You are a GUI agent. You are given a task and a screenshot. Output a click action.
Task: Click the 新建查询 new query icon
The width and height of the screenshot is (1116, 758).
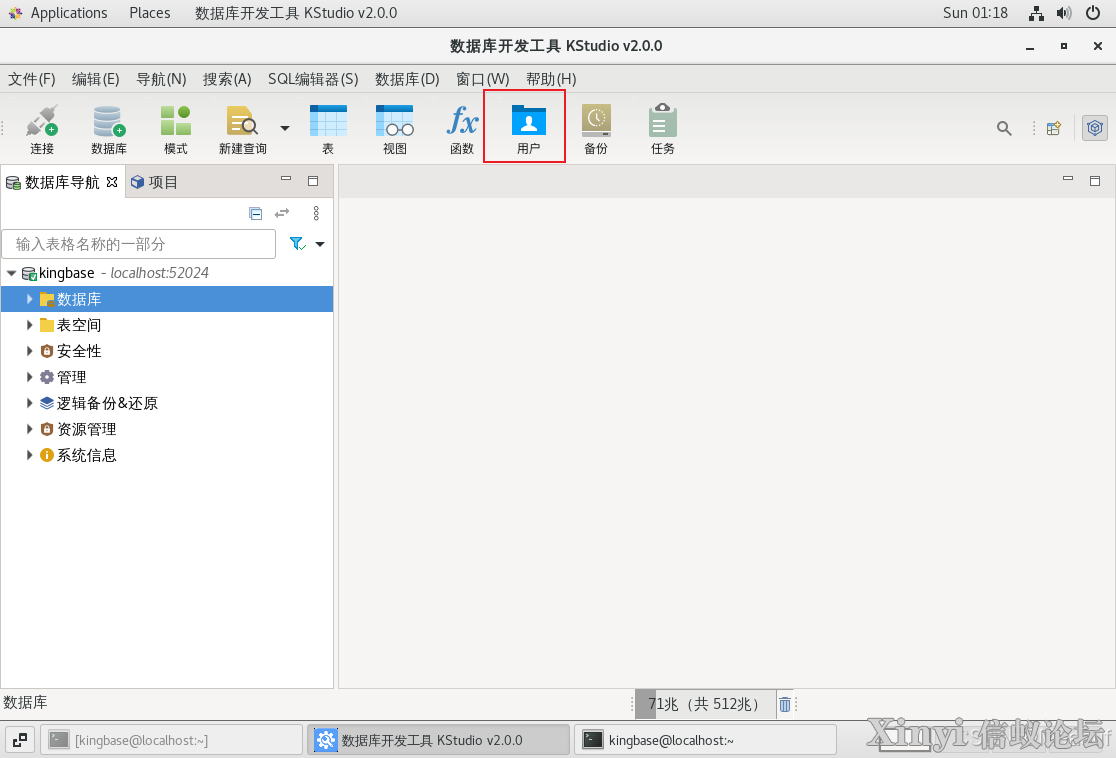(x=243, y=128)
